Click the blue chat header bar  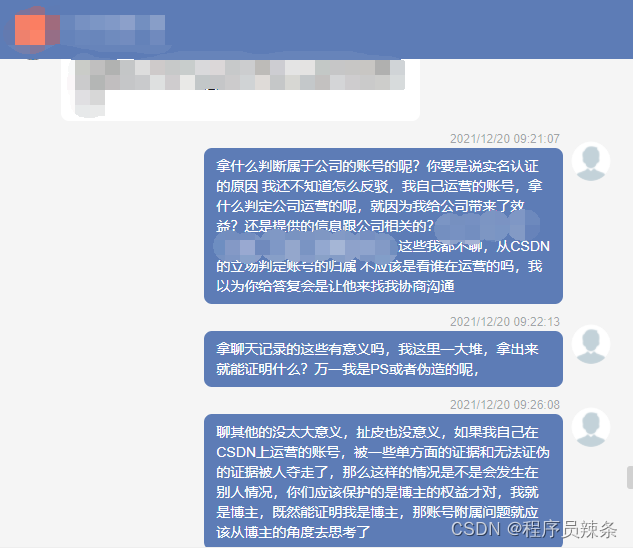click(x=316, y=29)
